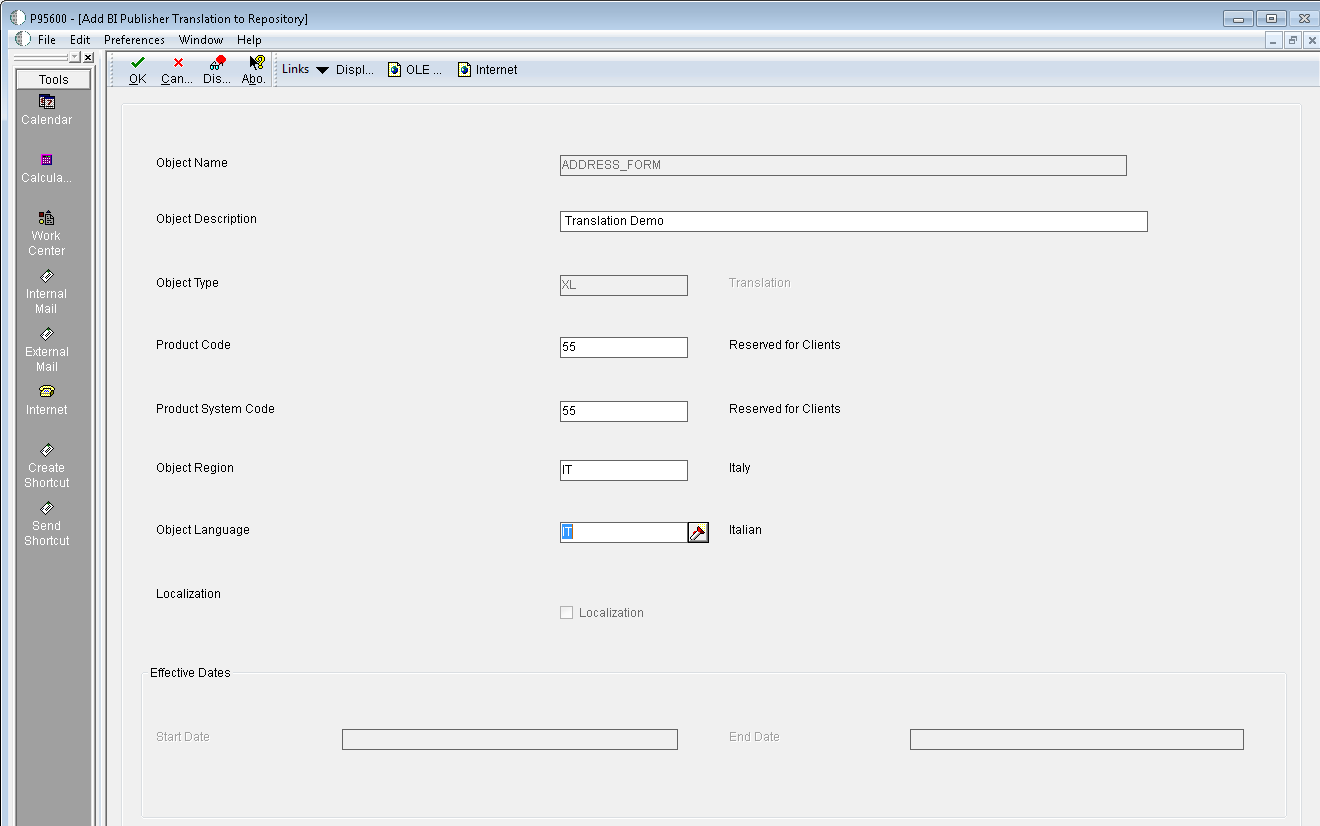Select Create Shortcut in the Tools pane

click(47, 466)
